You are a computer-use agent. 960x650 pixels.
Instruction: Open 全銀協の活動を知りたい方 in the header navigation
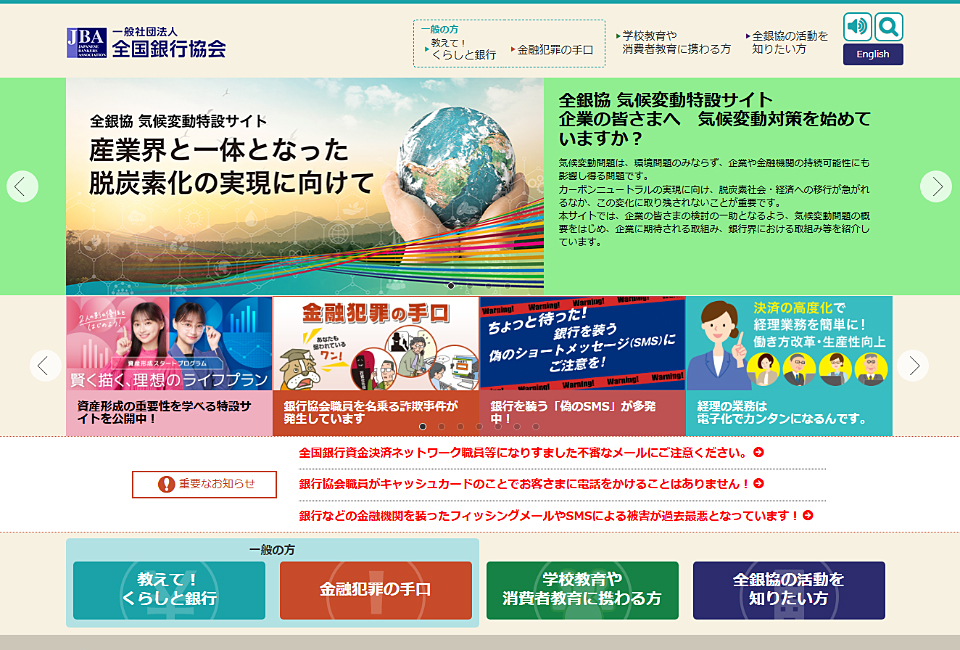[787, 42]
